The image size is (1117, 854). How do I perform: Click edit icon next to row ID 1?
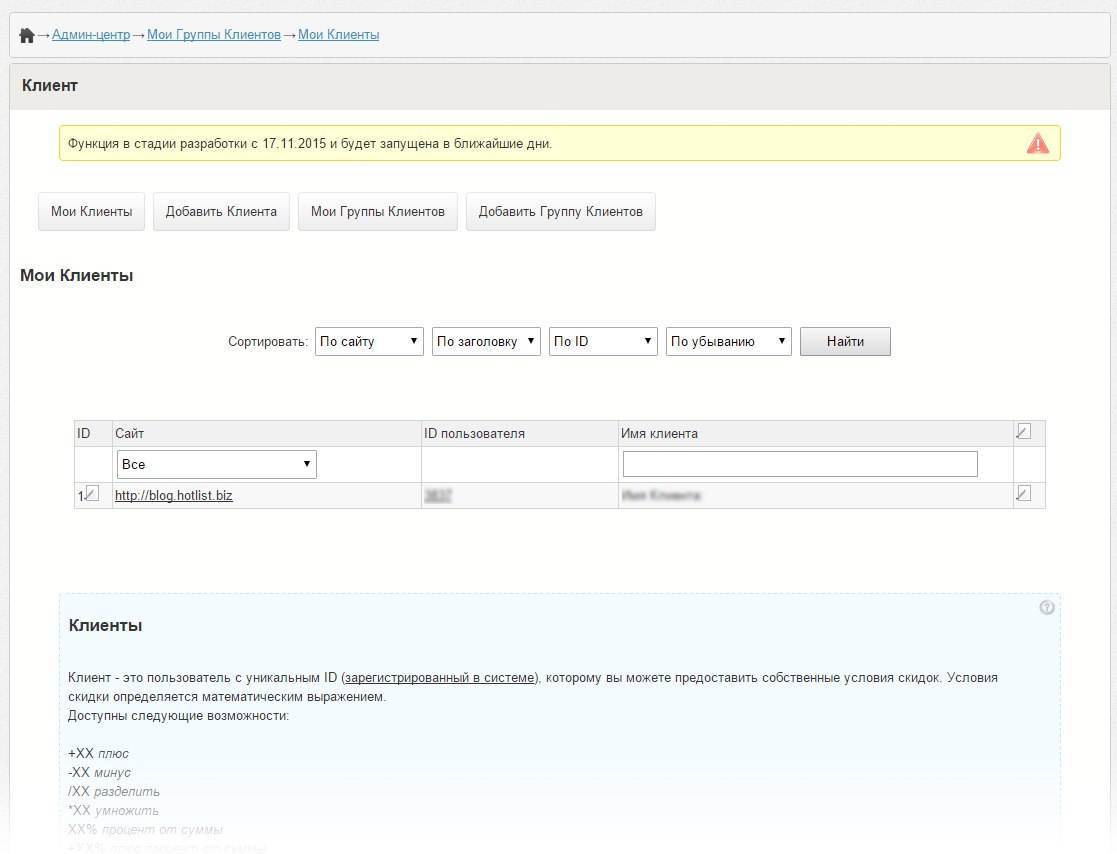click(x=92, y=493)
